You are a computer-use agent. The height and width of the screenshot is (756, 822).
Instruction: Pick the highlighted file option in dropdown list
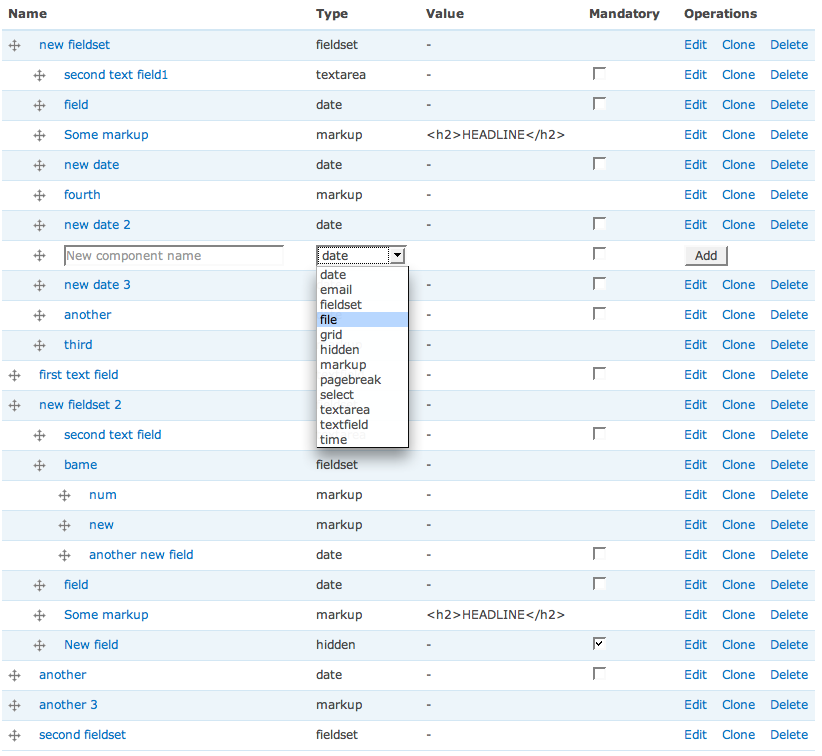pyautogui.click(x=362, y=320)
